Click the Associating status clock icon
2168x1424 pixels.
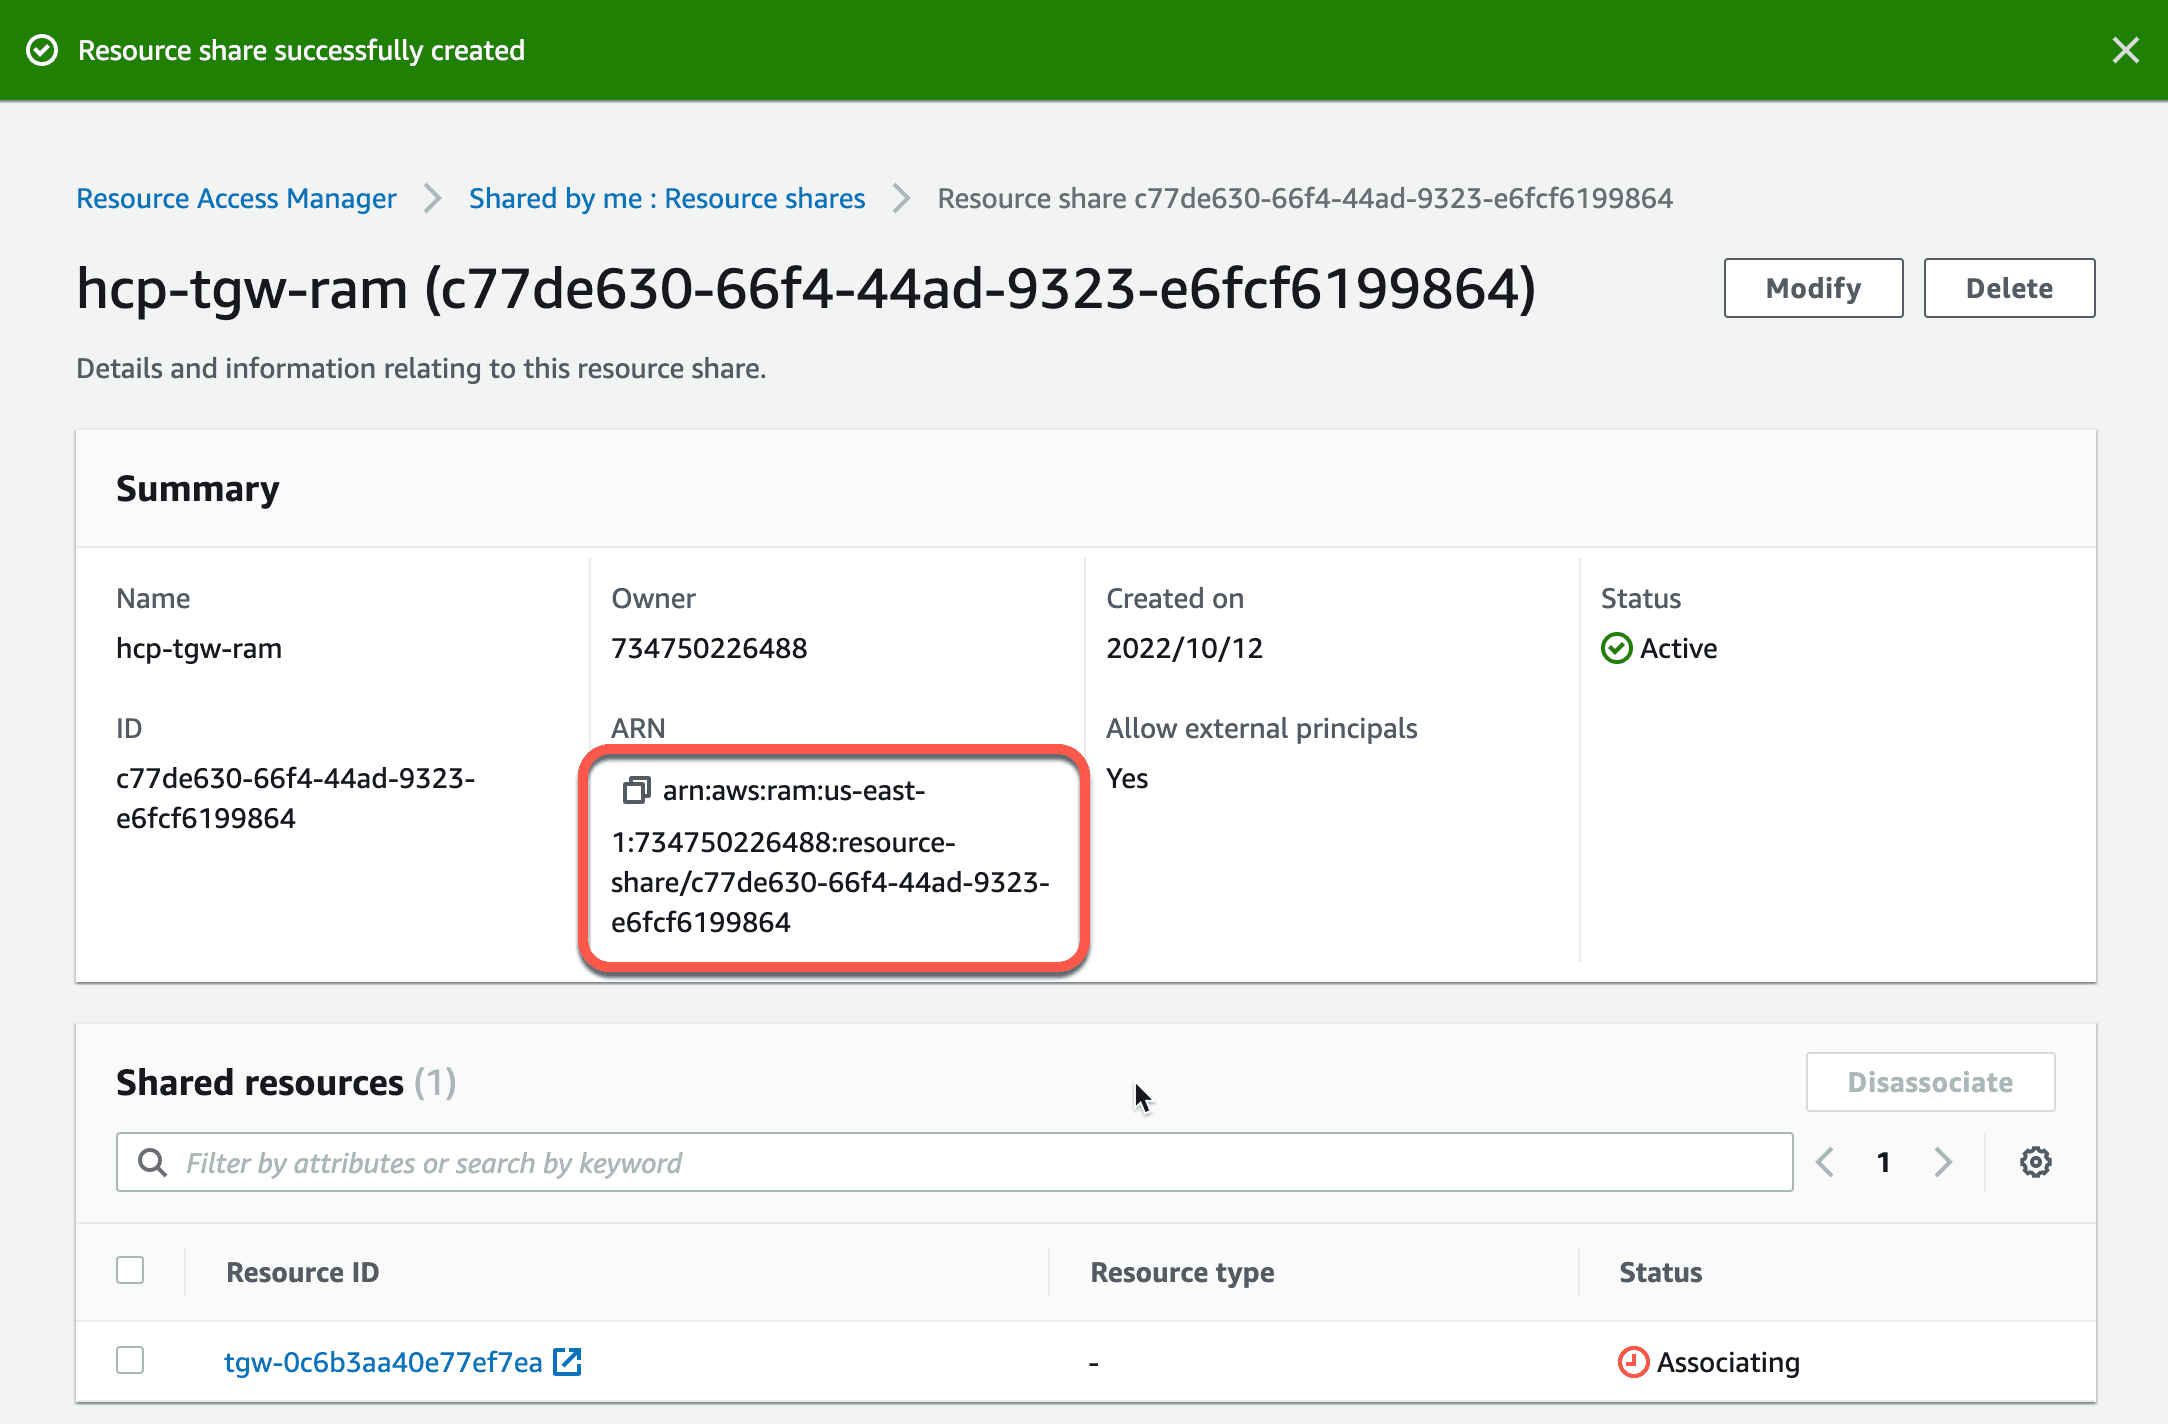pos(1633,1361)
